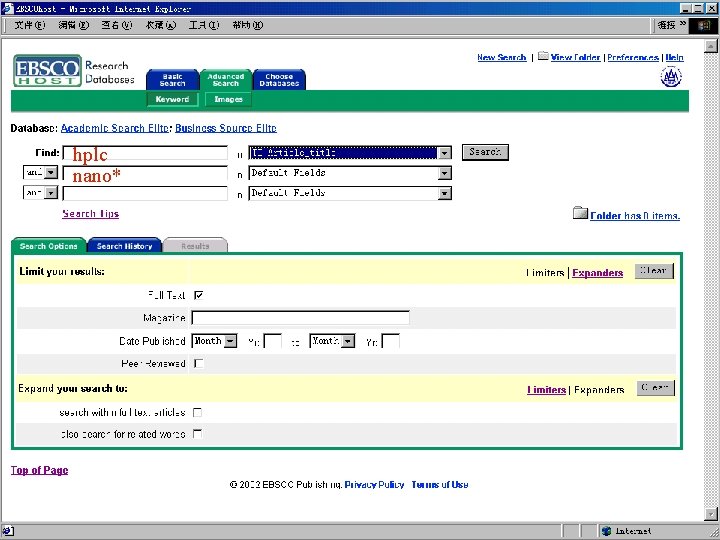This screenshot has height=540, width=720.
Task: Open the Help menu (帮助)
Action: point(248,25)
